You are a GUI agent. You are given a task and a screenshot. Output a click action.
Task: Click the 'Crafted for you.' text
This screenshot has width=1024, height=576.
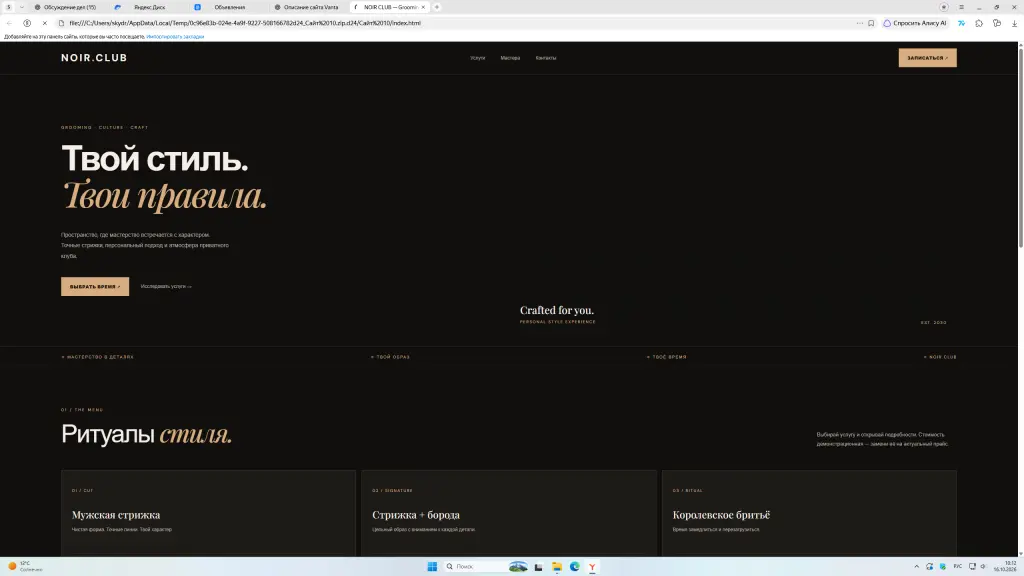pyautogui.click(x=556, y=310)
